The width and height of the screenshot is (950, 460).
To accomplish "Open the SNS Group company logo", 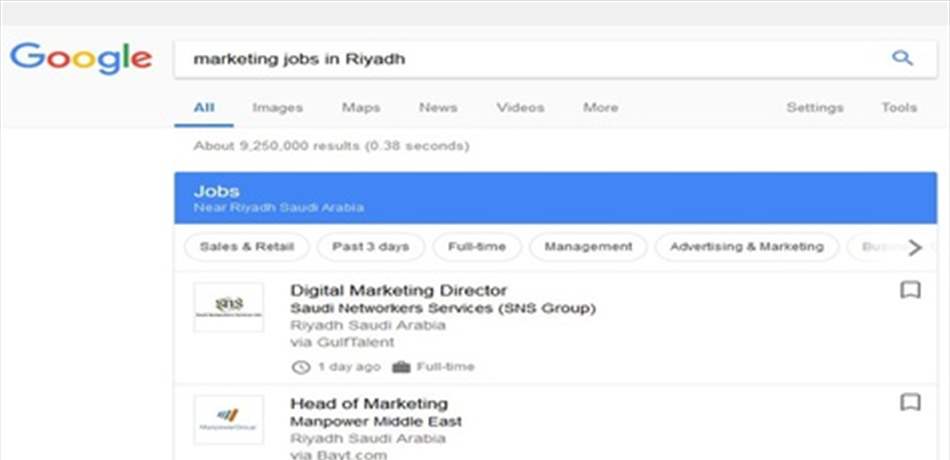I will pyautogui.click(x=229, y=307).
